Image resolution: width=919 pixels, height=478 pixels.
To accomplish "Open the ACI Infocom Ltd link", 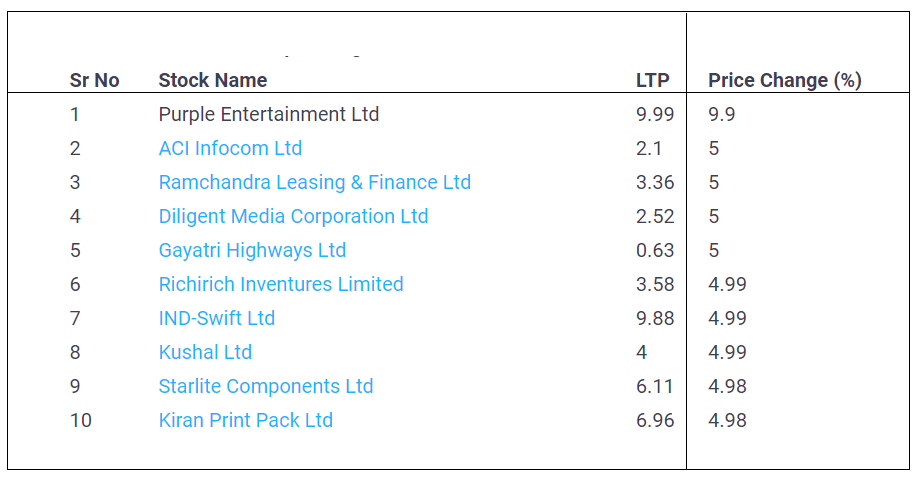I will click(x=230, y=148).
